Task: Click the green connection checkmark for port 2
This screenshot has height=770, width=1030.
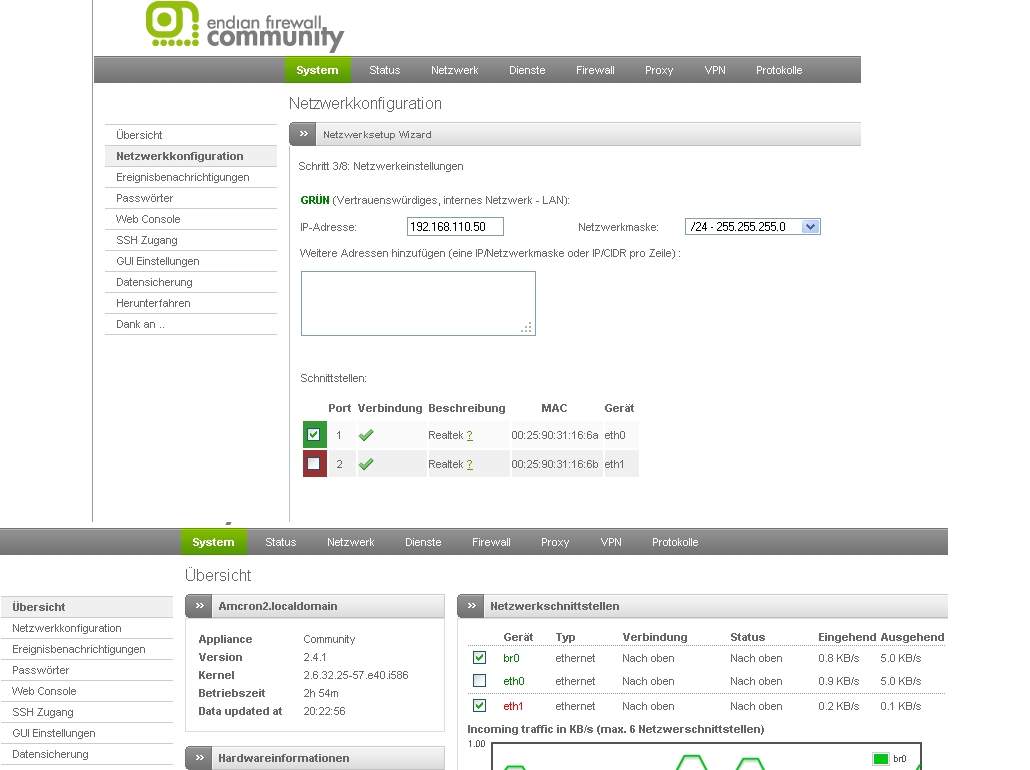Action: pos(366,464)
